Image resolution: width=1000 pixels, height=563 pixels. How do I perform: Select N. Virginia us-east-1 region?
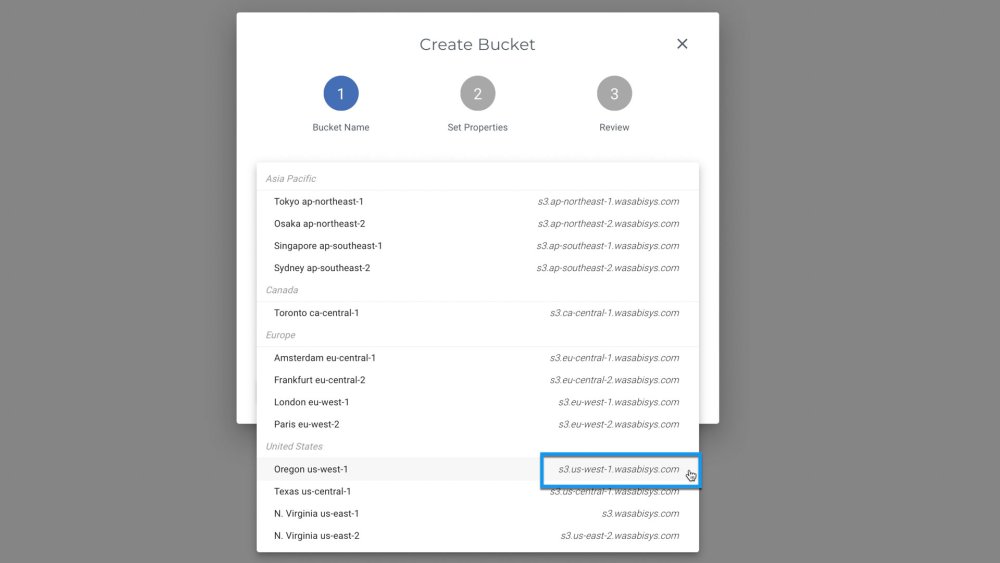pyautogui.click(x=316, y=514)
